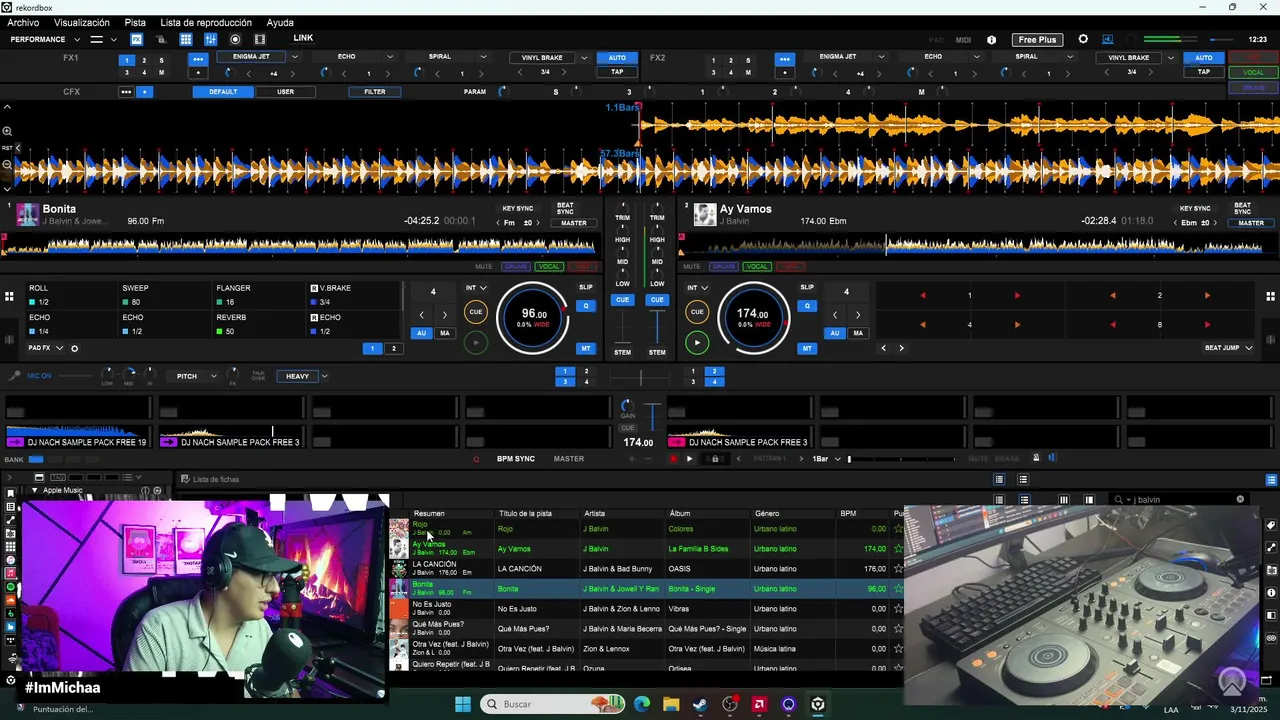Open BEAT JUMP pad mode dropdown
This screenshot has width=1280, height=720.
point(1229,348)
